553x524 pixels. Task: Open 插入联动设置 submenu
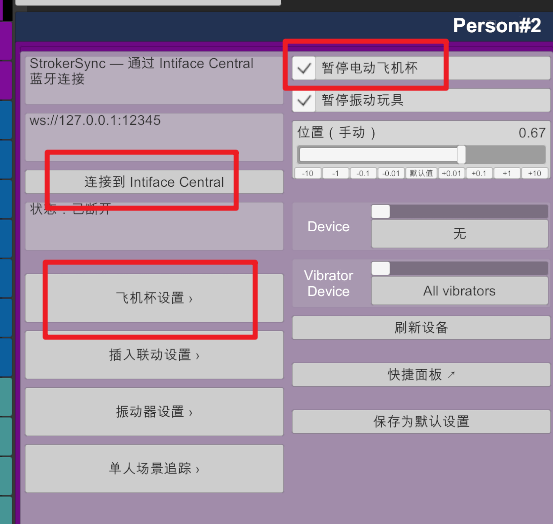(154, 355)
